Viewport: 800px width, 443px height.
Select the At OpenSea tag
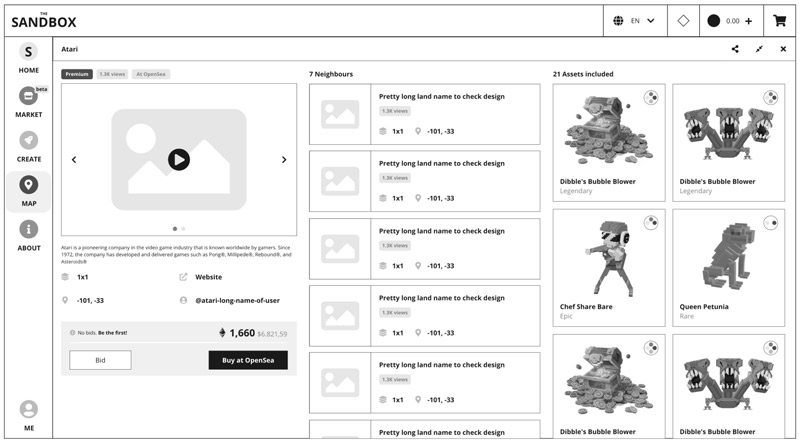(152, 74)
